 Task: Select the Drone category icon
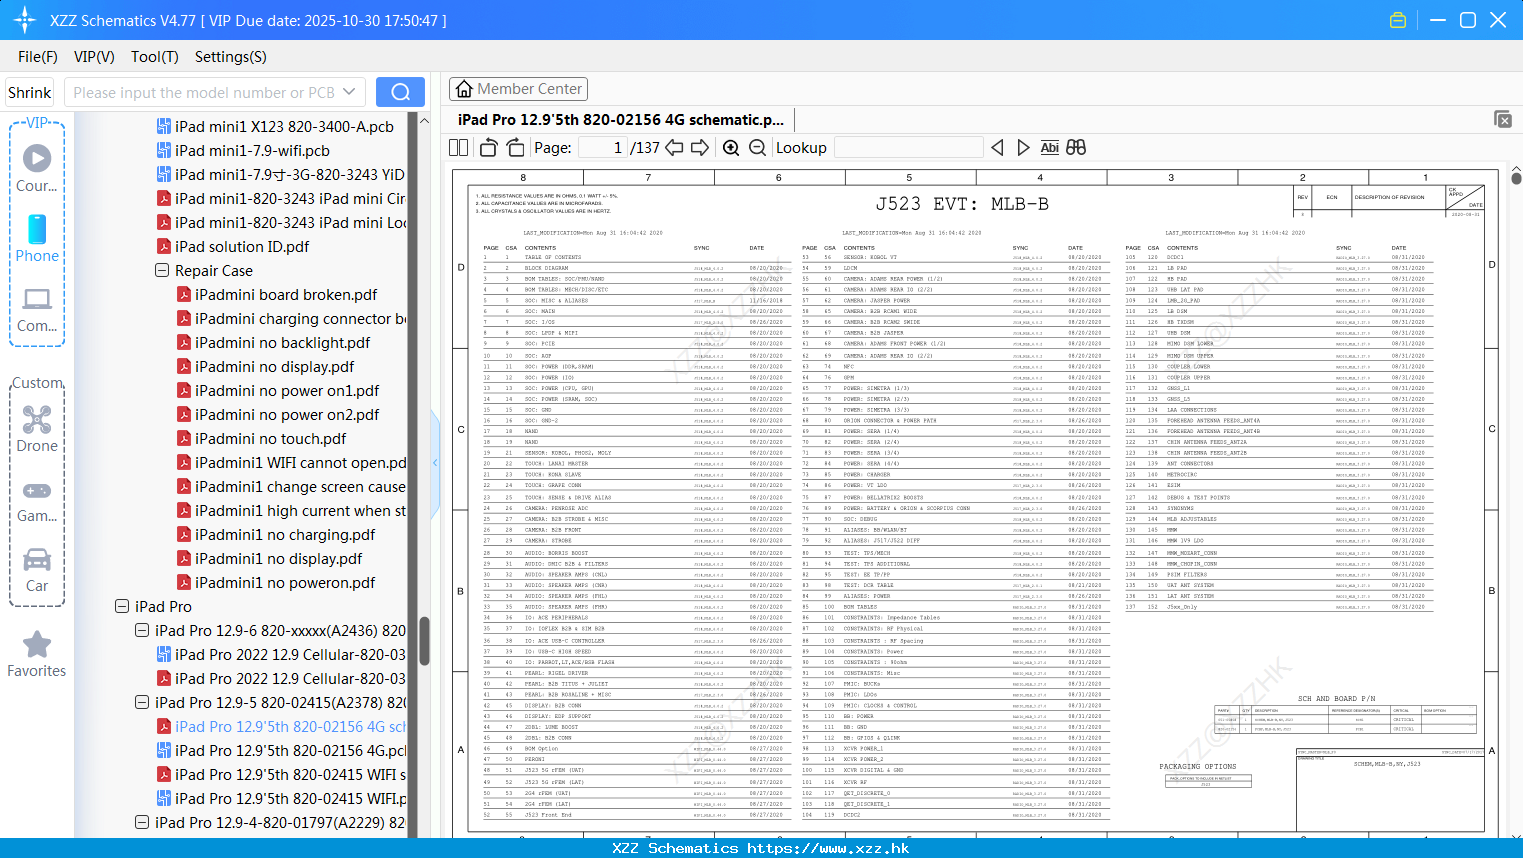tap(37, 429)
